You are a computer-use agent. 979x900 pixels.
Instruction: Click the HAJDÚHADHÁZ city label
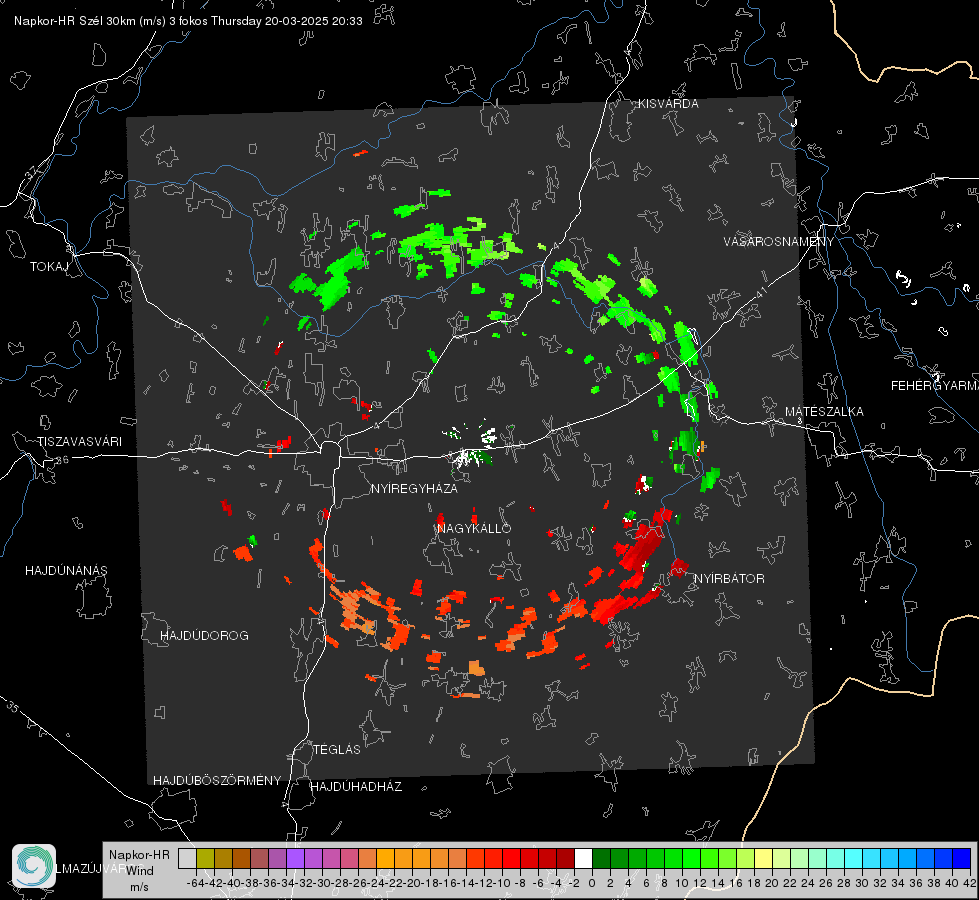tap(356, 786)
